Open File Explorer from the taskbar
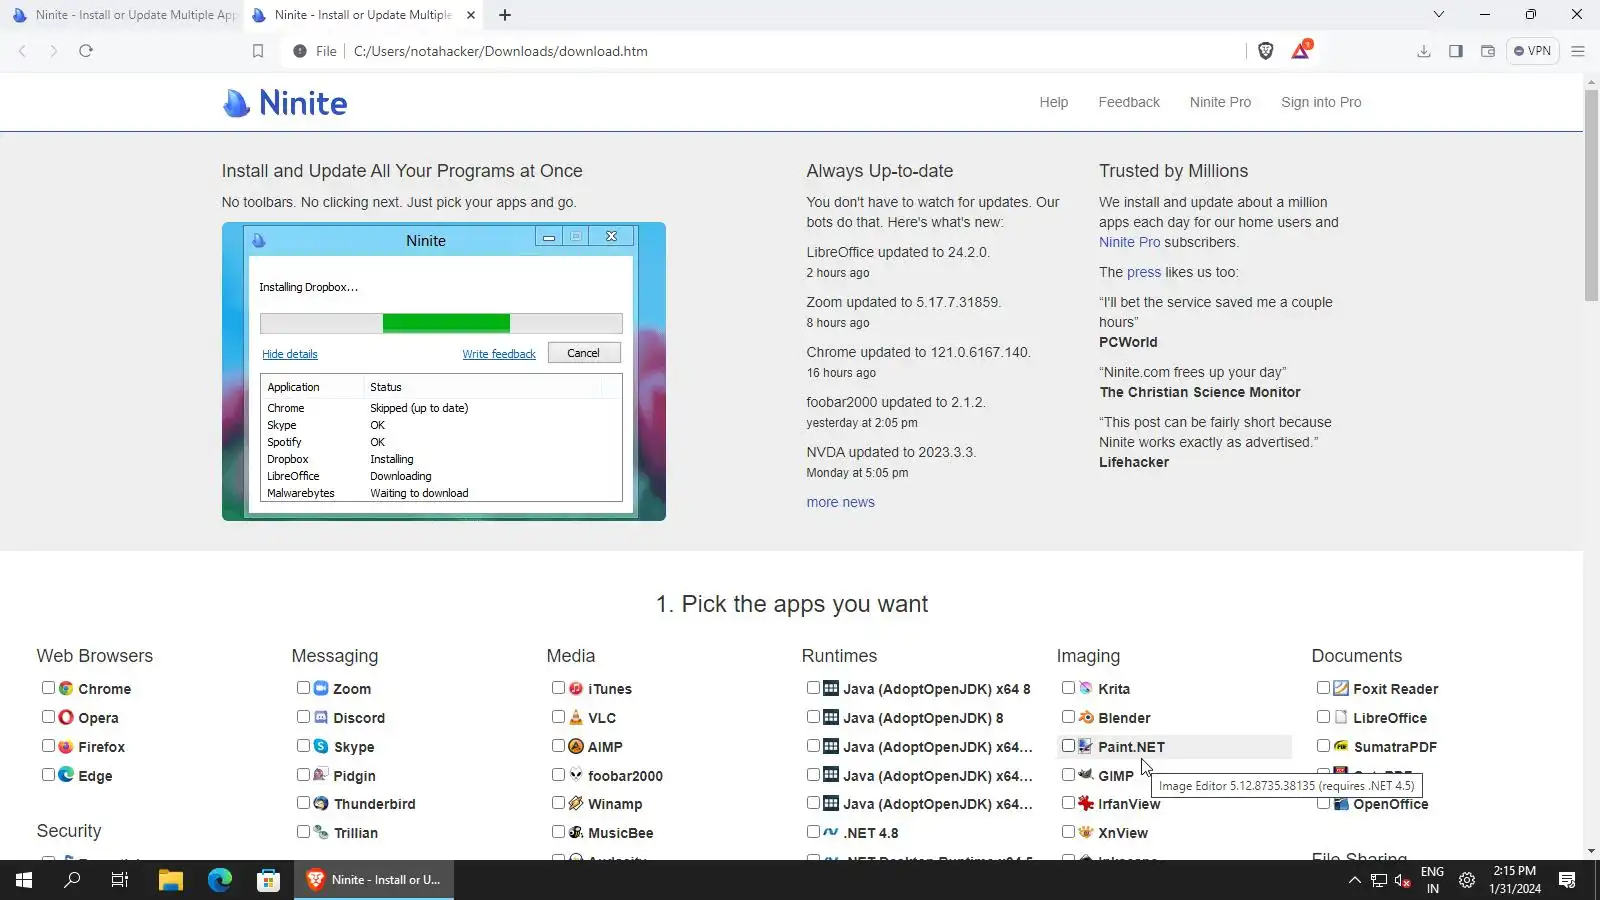This screenshot has height=900, width=1600. tap(171, 880)
